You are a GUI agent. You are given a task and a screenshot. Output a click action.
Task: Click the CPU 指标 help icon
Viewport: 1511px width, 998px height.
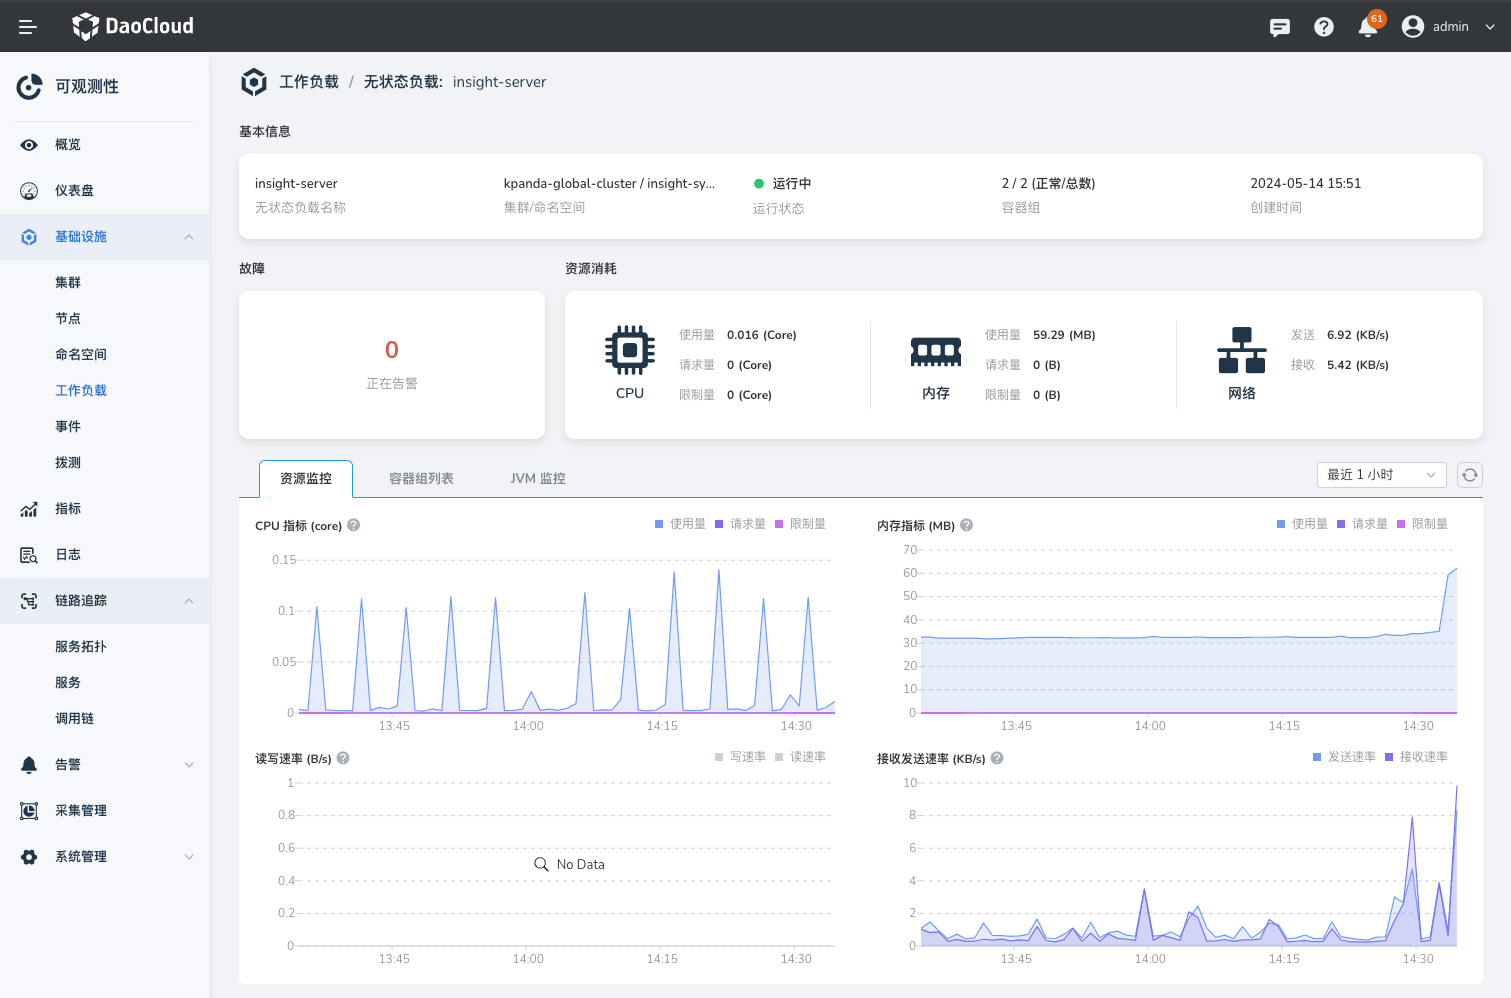click(x=353, y=525)
